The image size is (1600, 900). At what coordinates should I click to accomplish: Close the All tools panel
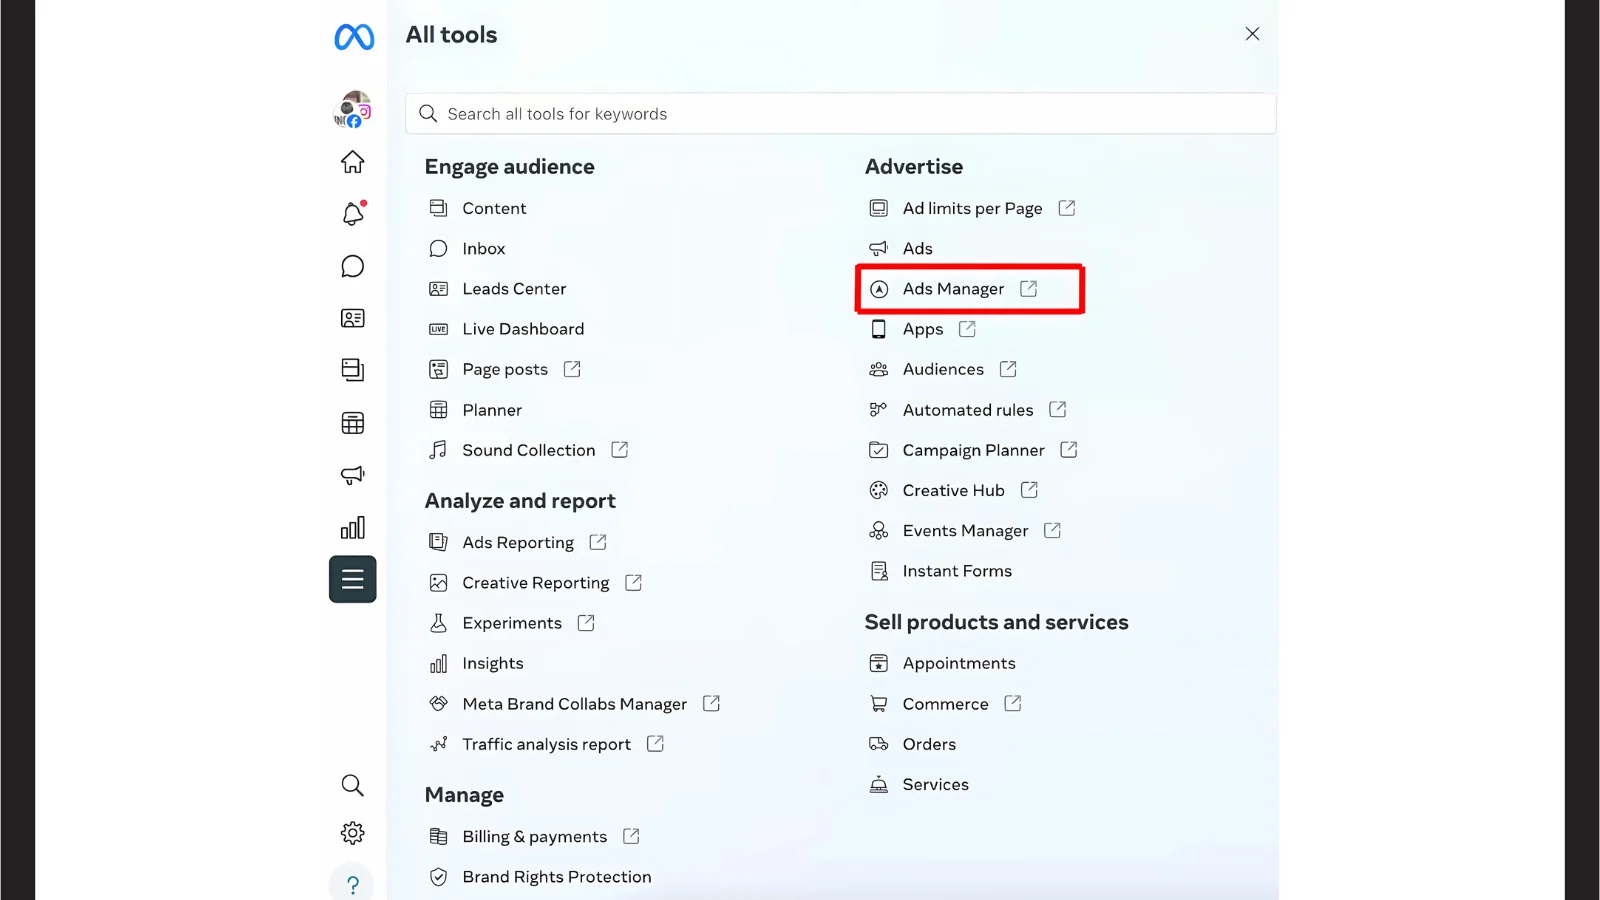click(x=1252, y=34)
